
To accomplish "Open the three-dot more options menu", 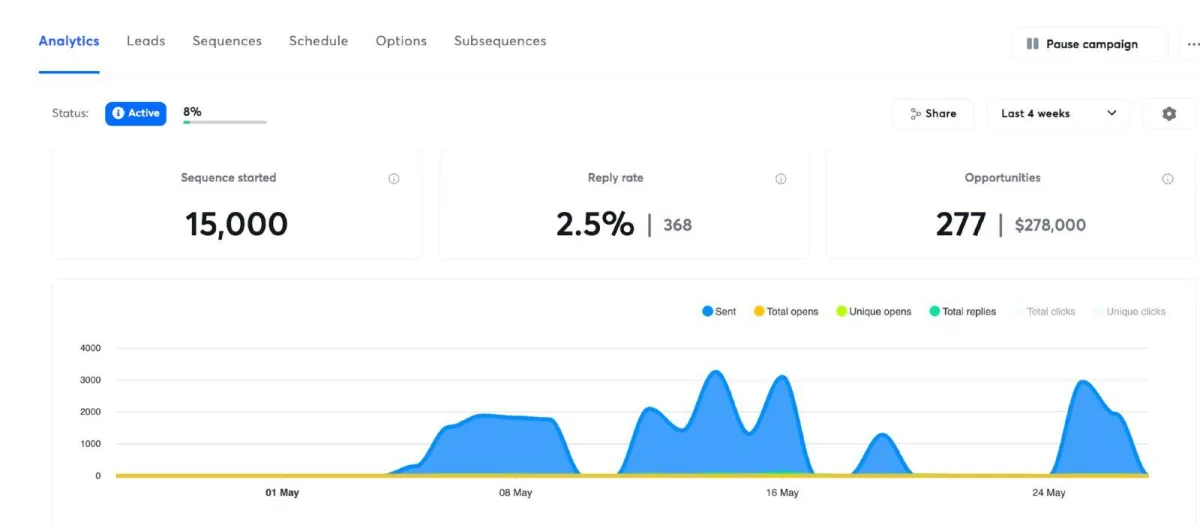I will point(1191,44).
